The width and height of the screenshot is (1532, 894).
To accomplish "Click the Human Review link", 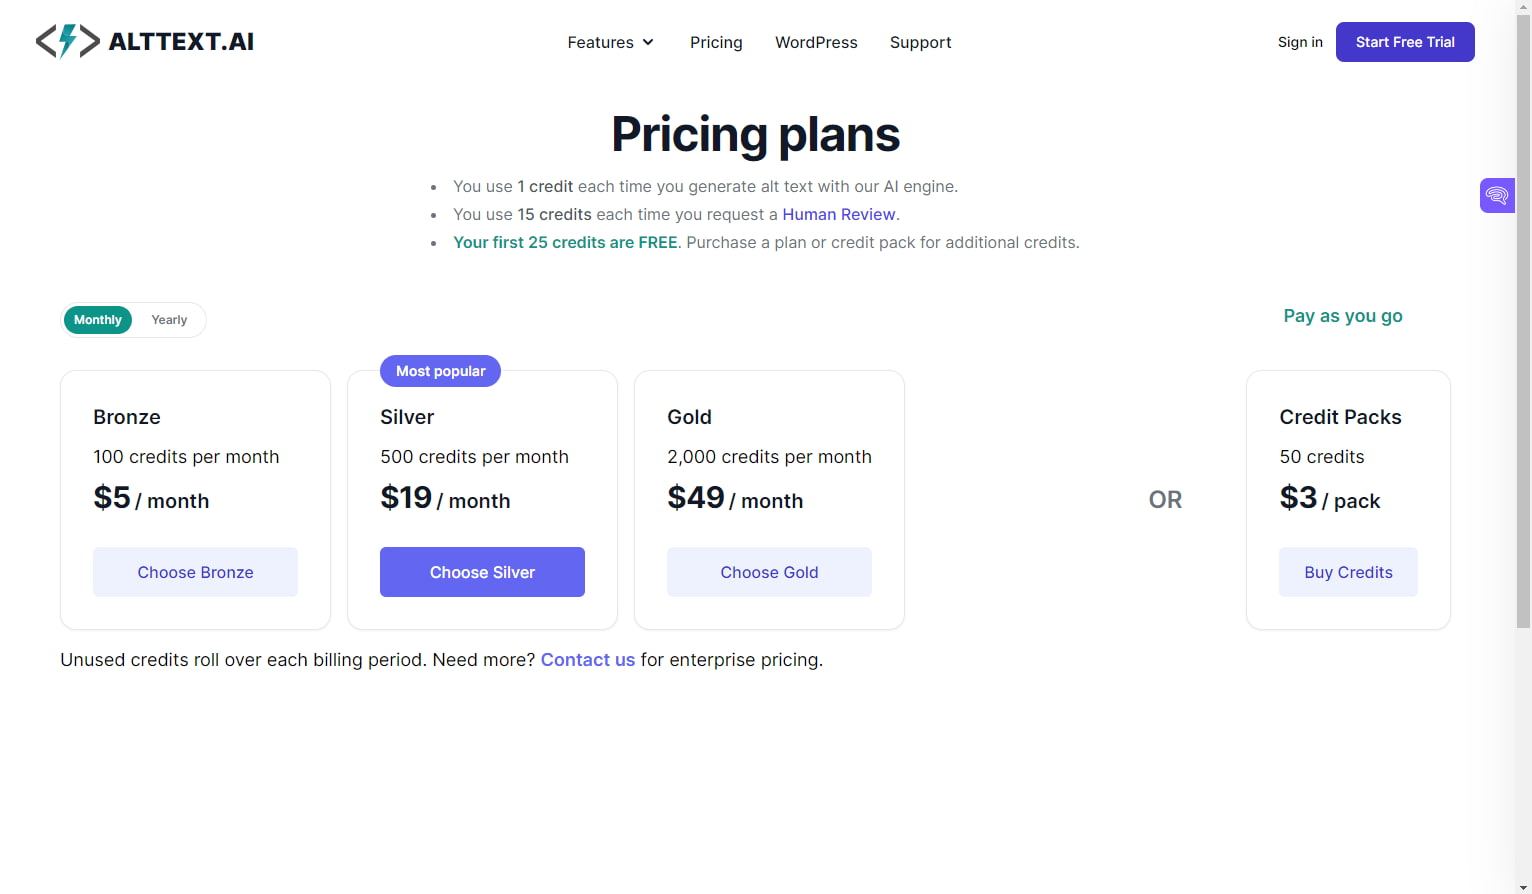I will pyautogui.click(x=839, y=214).
